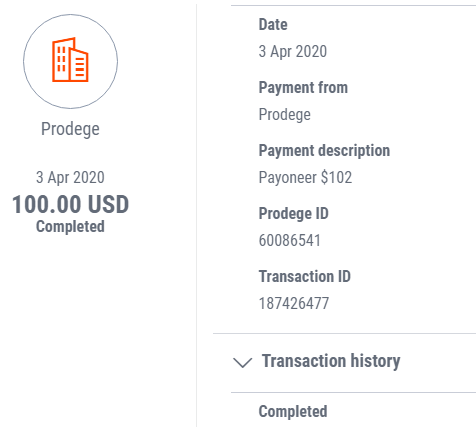Click the 3 Apr 2020 date in details
Image resolution: width=476 pixels, height=428 pixels.
click(x=293, y=52)
